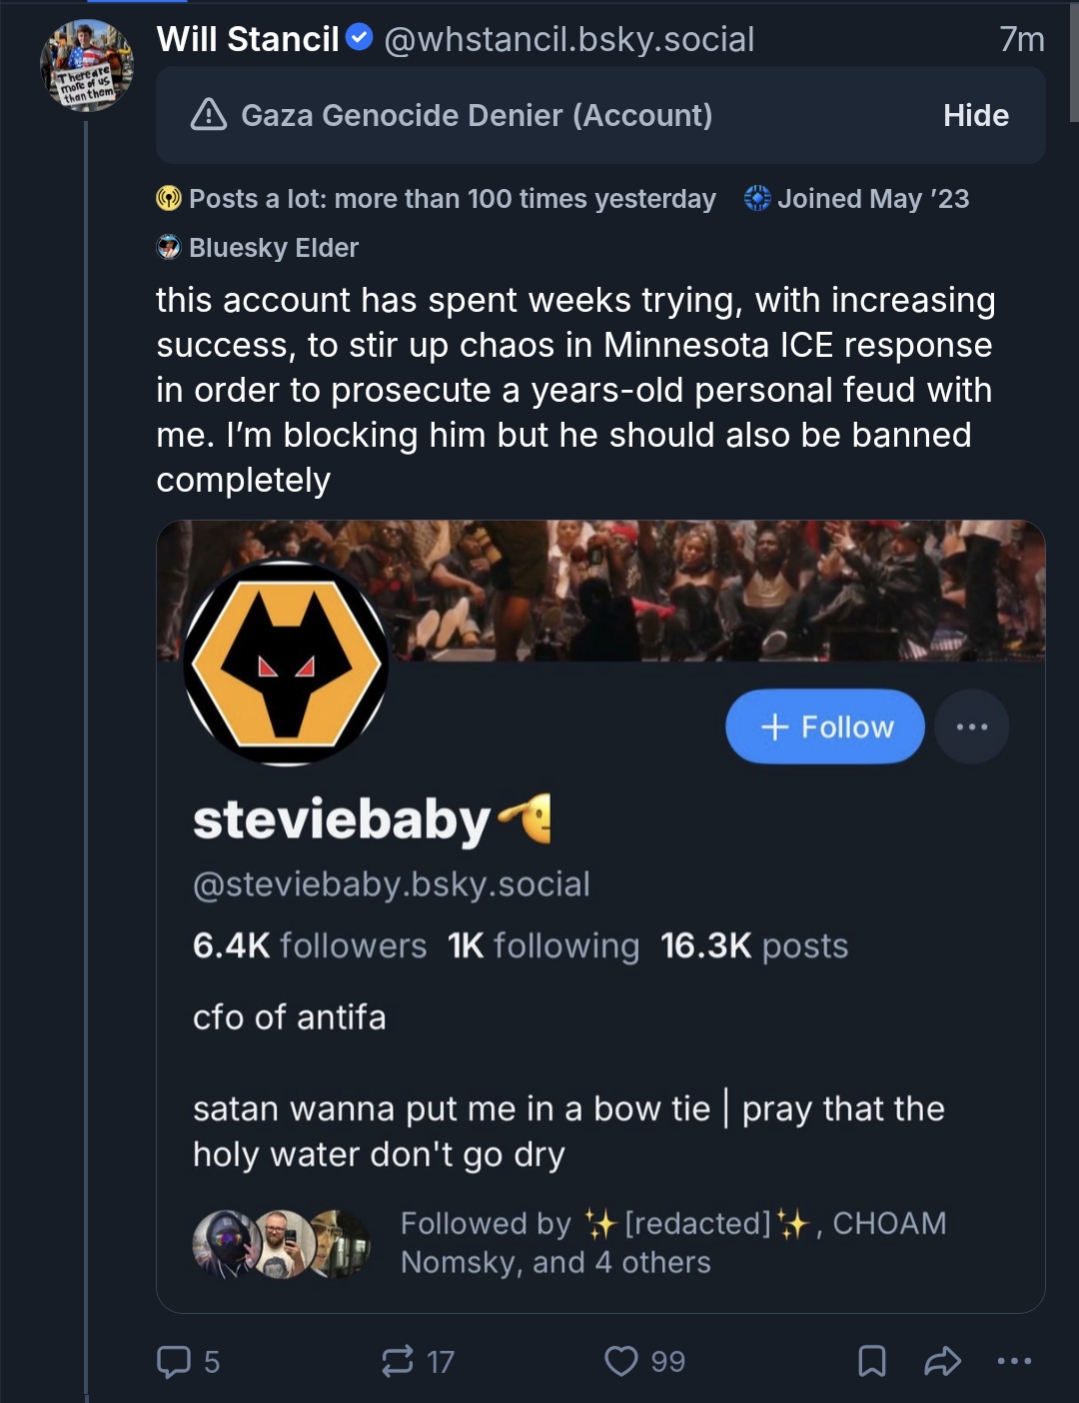Image resolution: width=1079 pixels, height=1403 pixels.
Task: View steviebaby's 6.4K followers list
Action: tap(309, 946)
